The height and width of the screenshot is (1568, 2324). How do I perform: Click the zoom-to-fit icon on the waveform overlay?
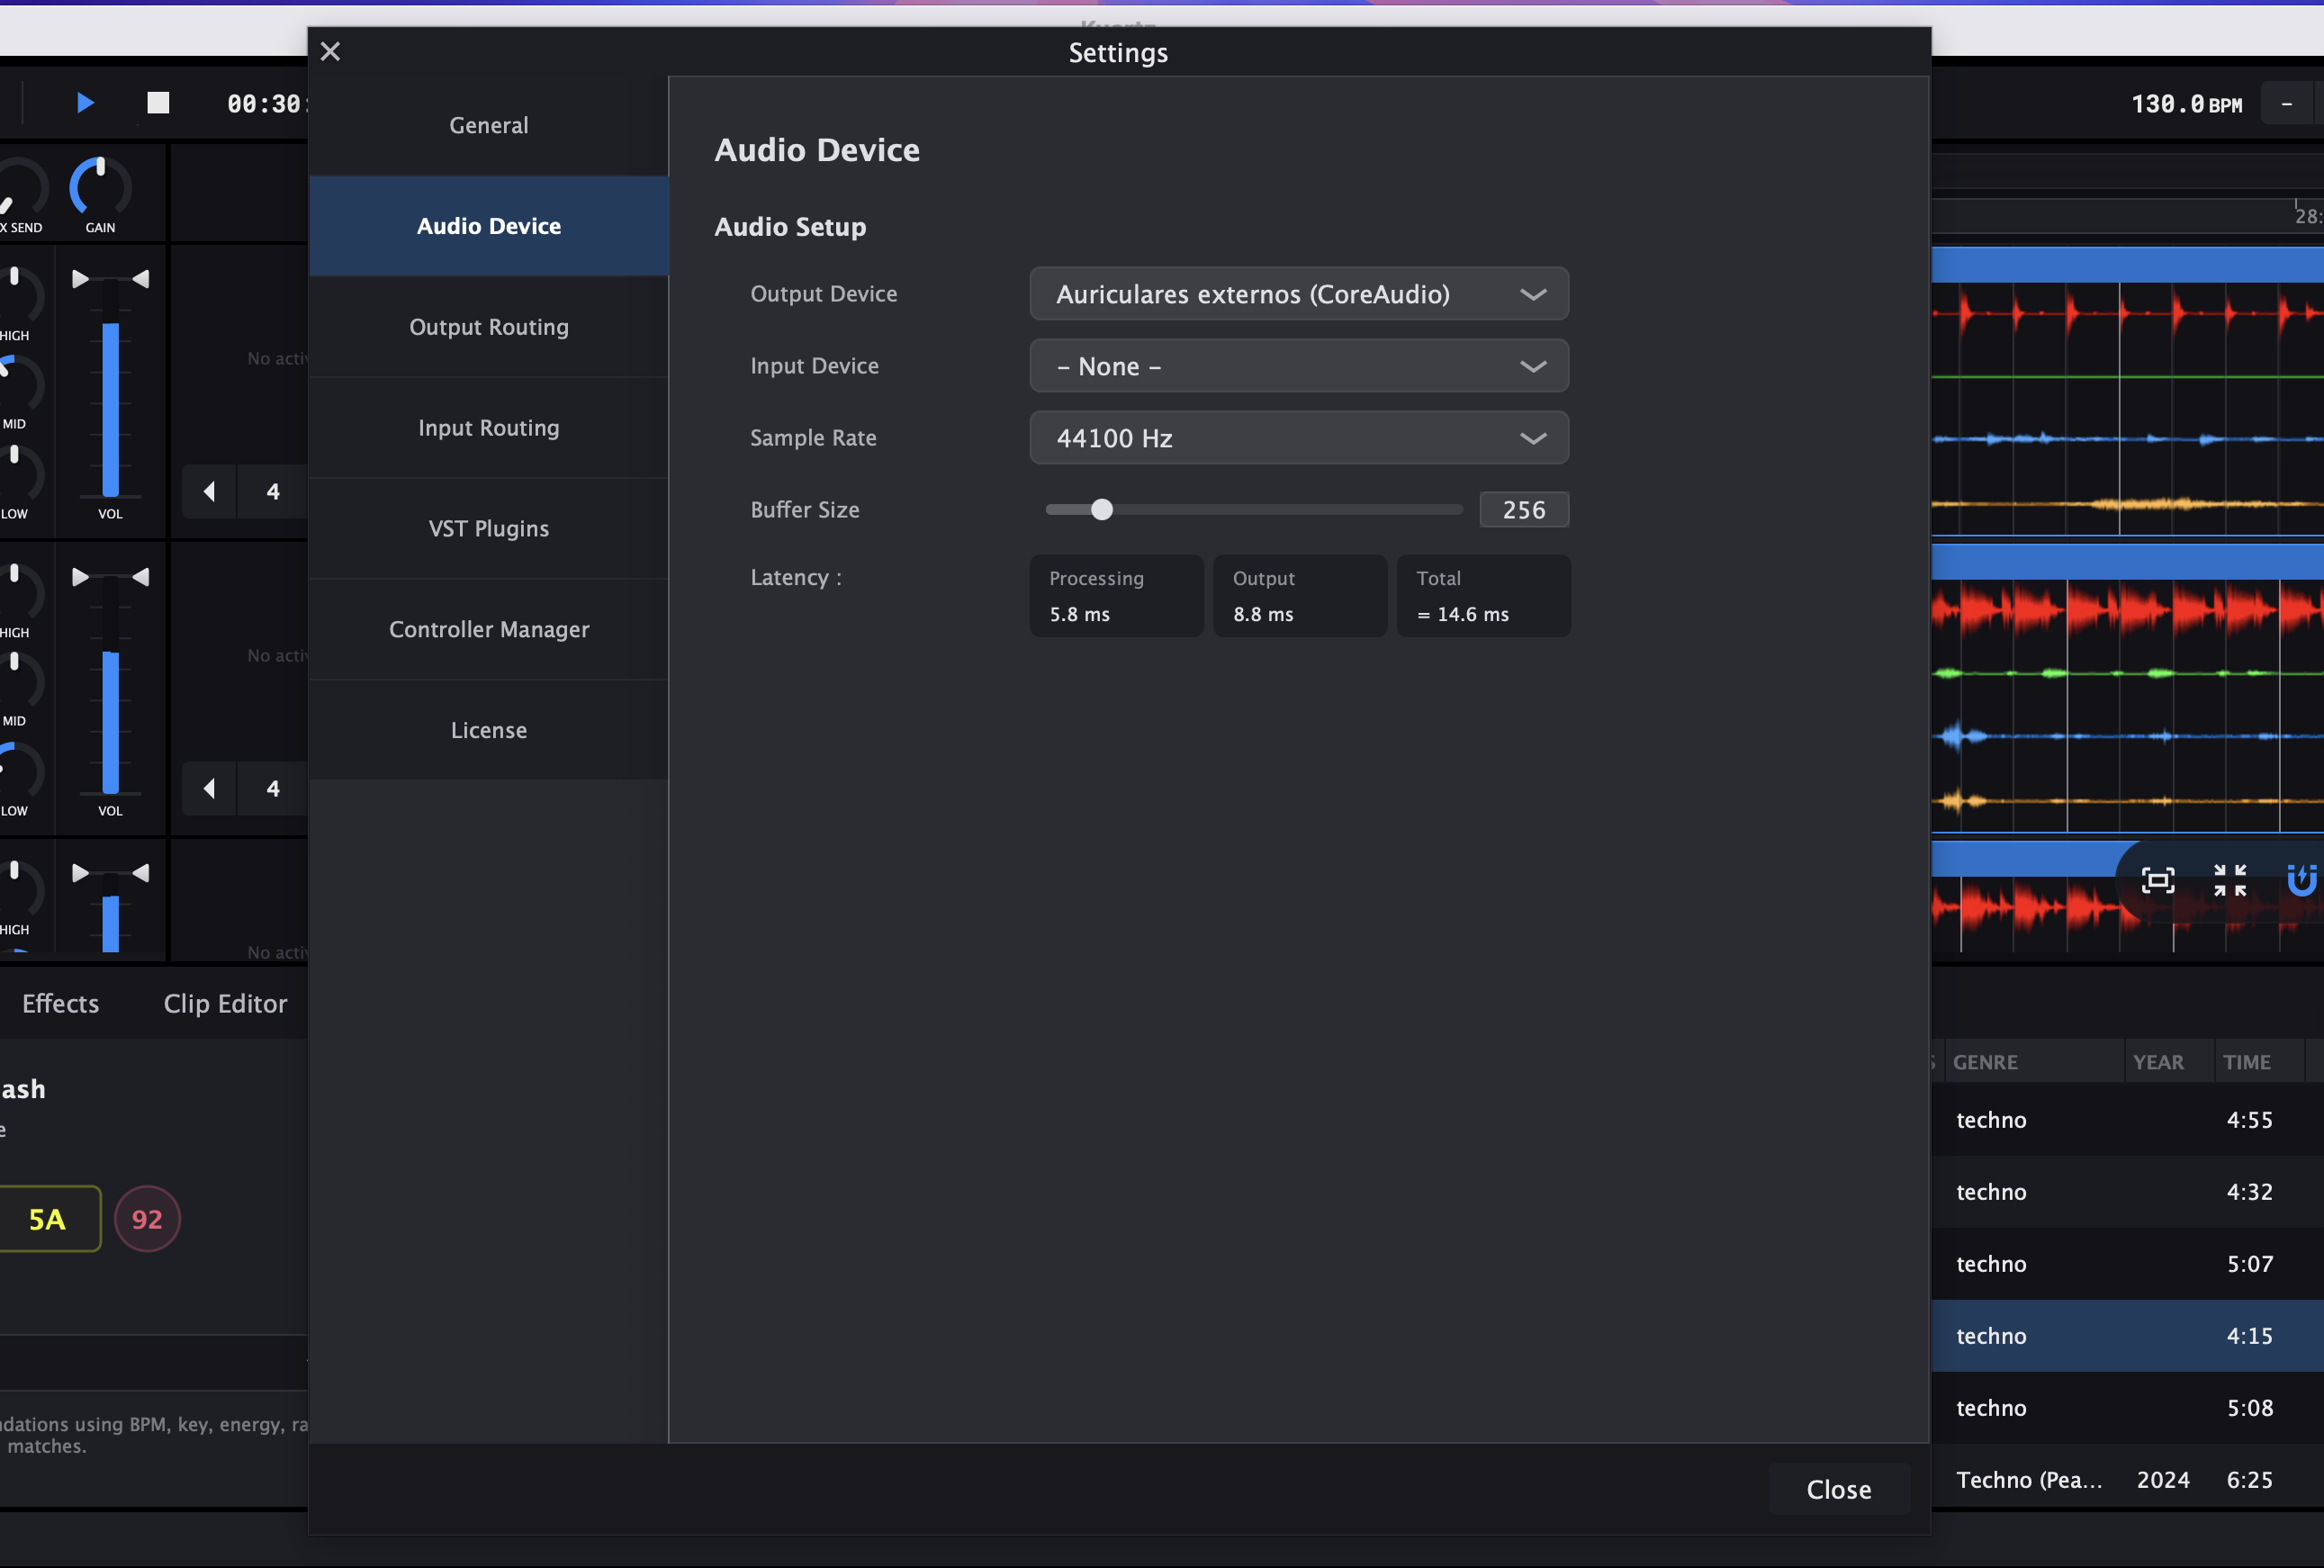point(2158,880)
